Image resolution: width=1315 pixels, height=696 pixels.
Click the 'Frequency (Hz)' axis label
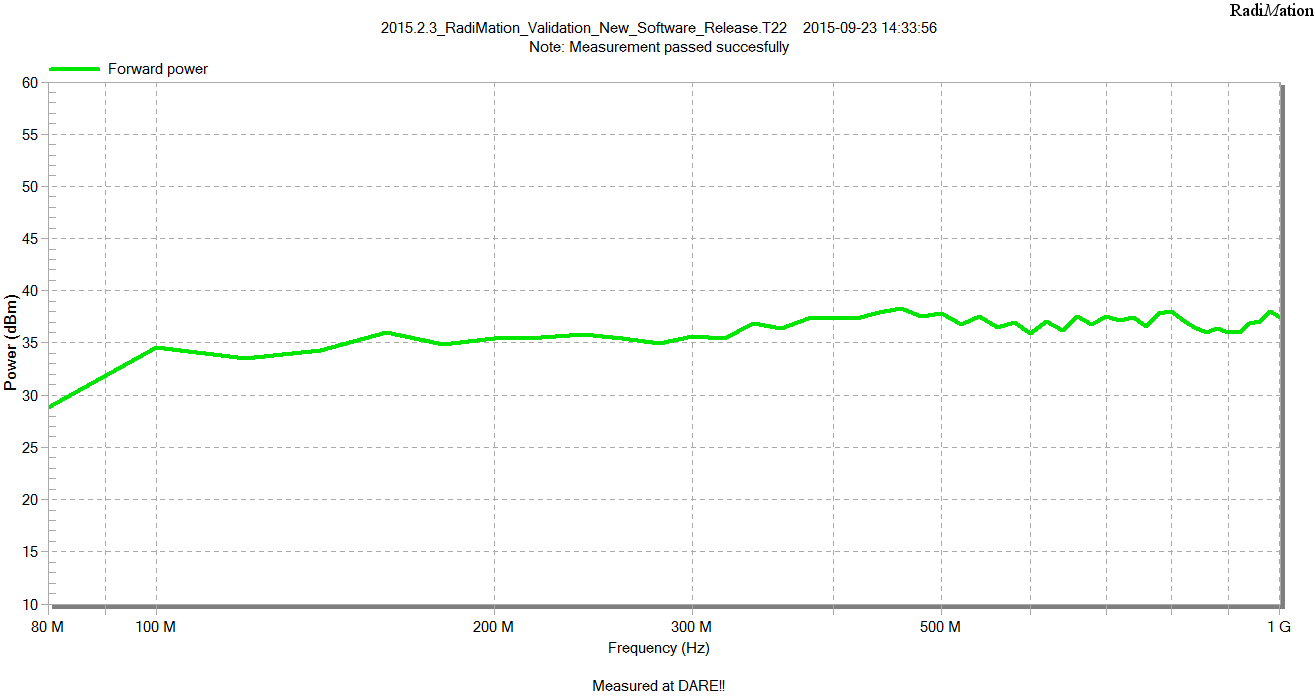pos(658,647)
